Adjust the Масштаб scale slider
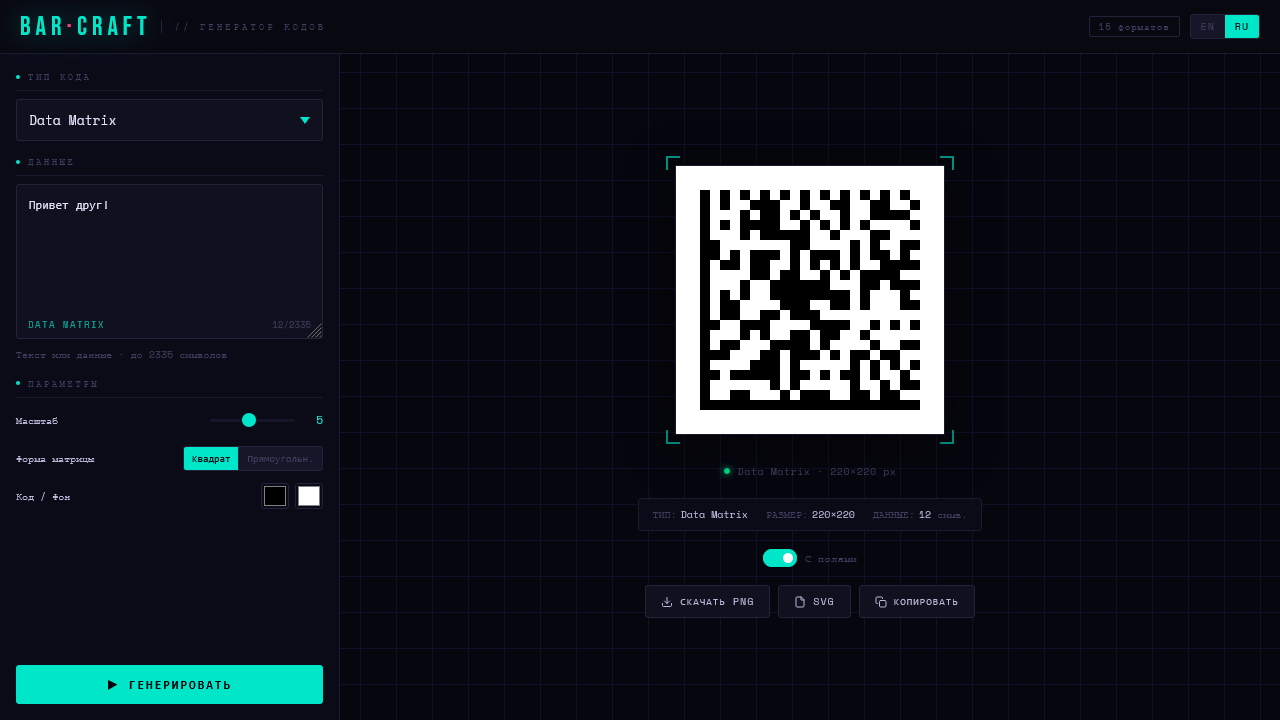 252,420
